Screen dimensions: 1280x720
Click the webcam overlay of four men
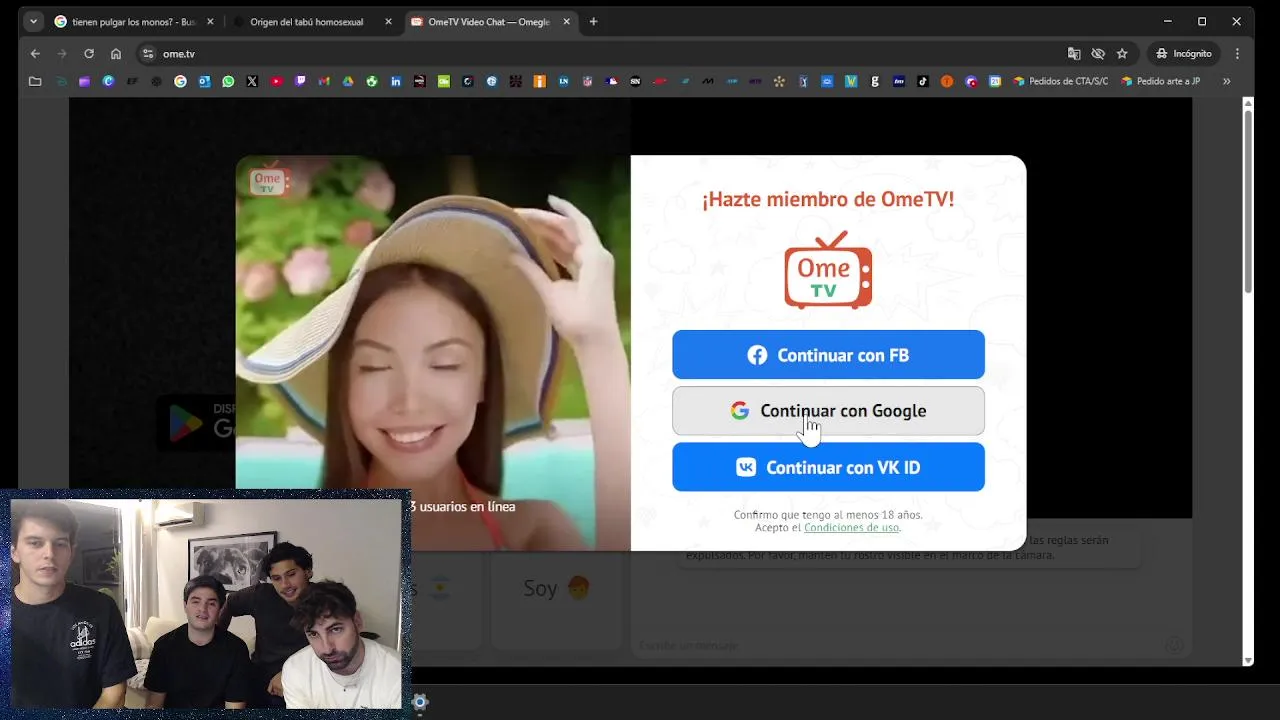pyautogui.click(x=205, y=604)
